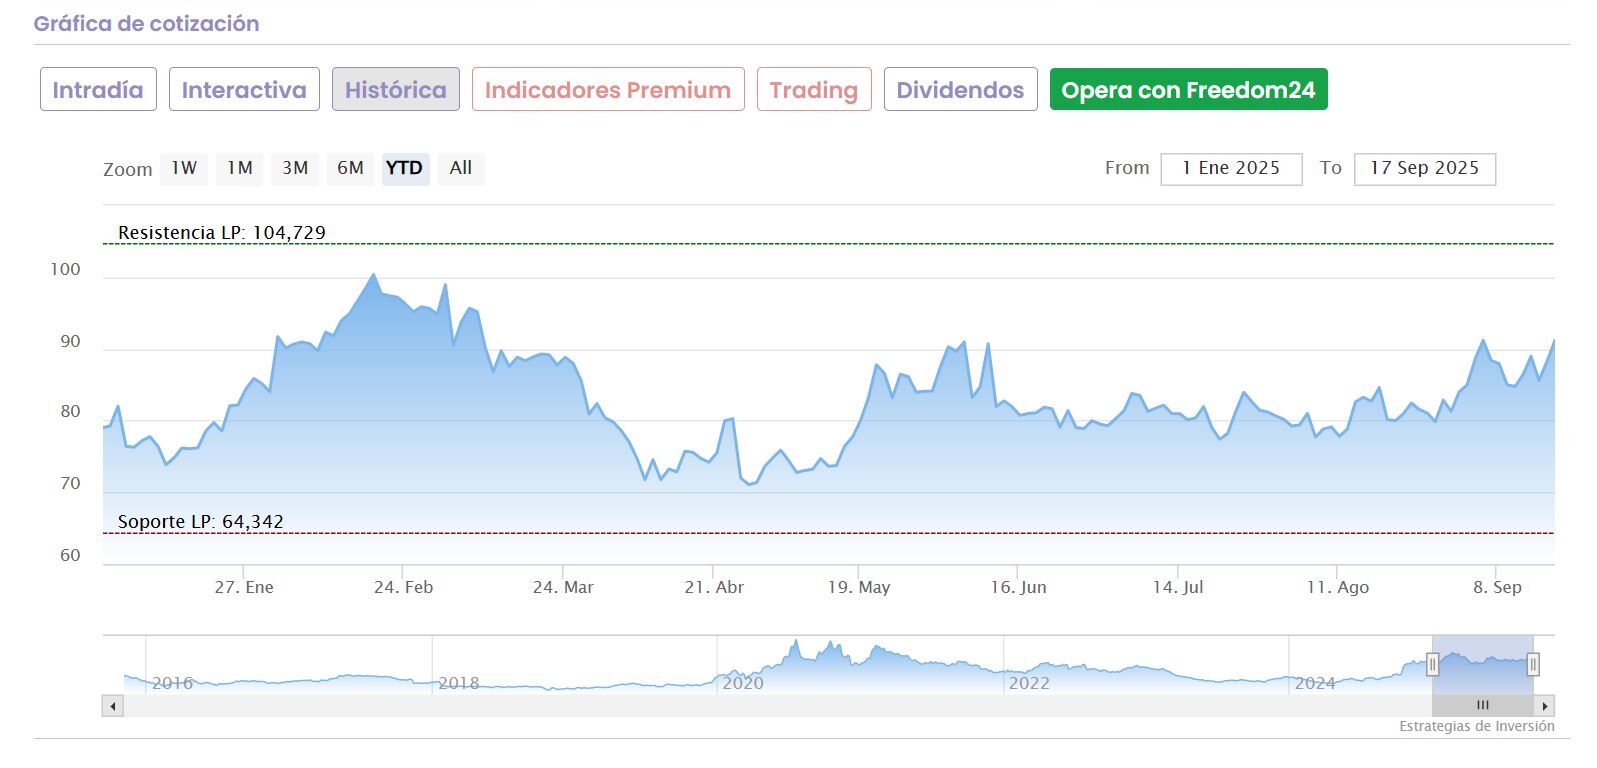Click the To date field

pos(1424,169)
